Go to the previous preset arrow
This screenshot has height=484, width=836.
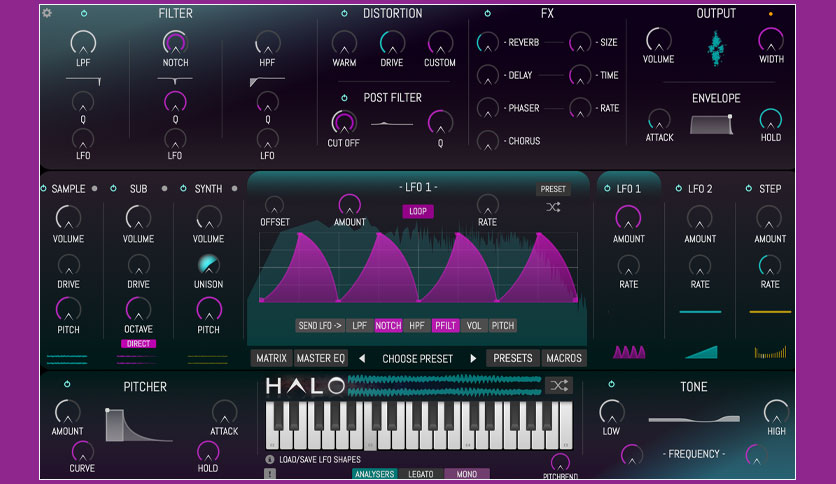pos(362,359)
